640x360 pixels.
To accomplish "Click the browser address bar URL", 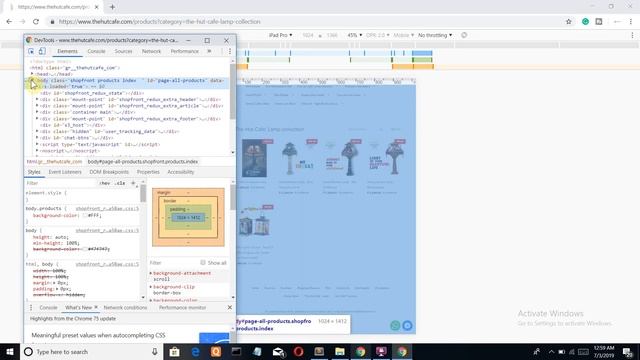I will 159,22.
